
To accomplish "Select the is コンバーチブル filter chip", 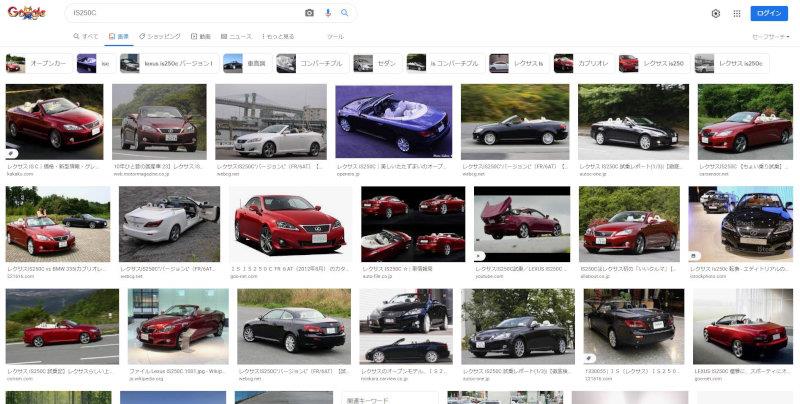I will pos(445,64).
